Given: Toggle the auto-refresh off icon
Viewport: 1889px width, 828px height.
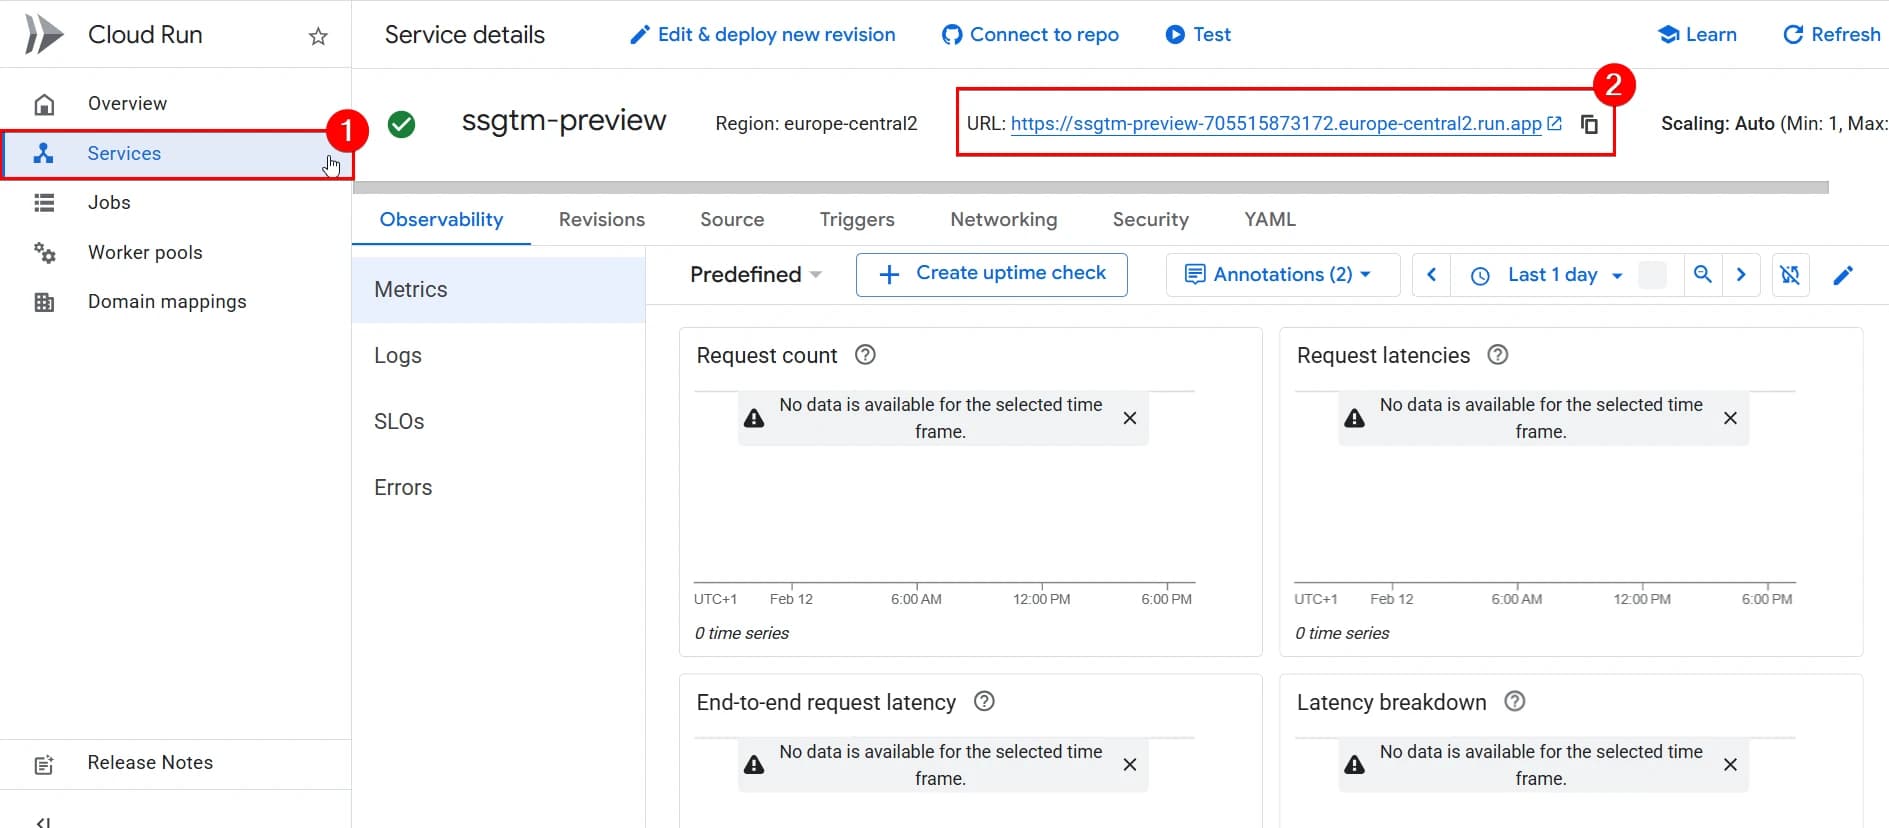Looking at the screenshot, I should click(1790, 275).
